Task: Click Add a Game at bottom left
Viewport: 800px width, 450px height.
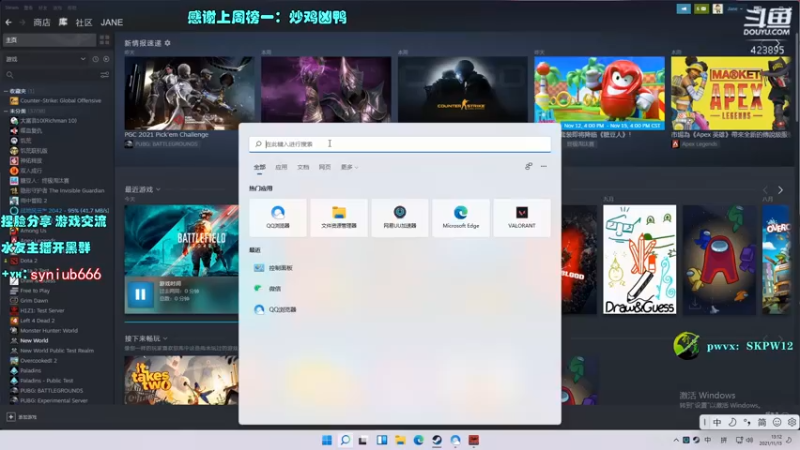Action: tap(21, 417)
